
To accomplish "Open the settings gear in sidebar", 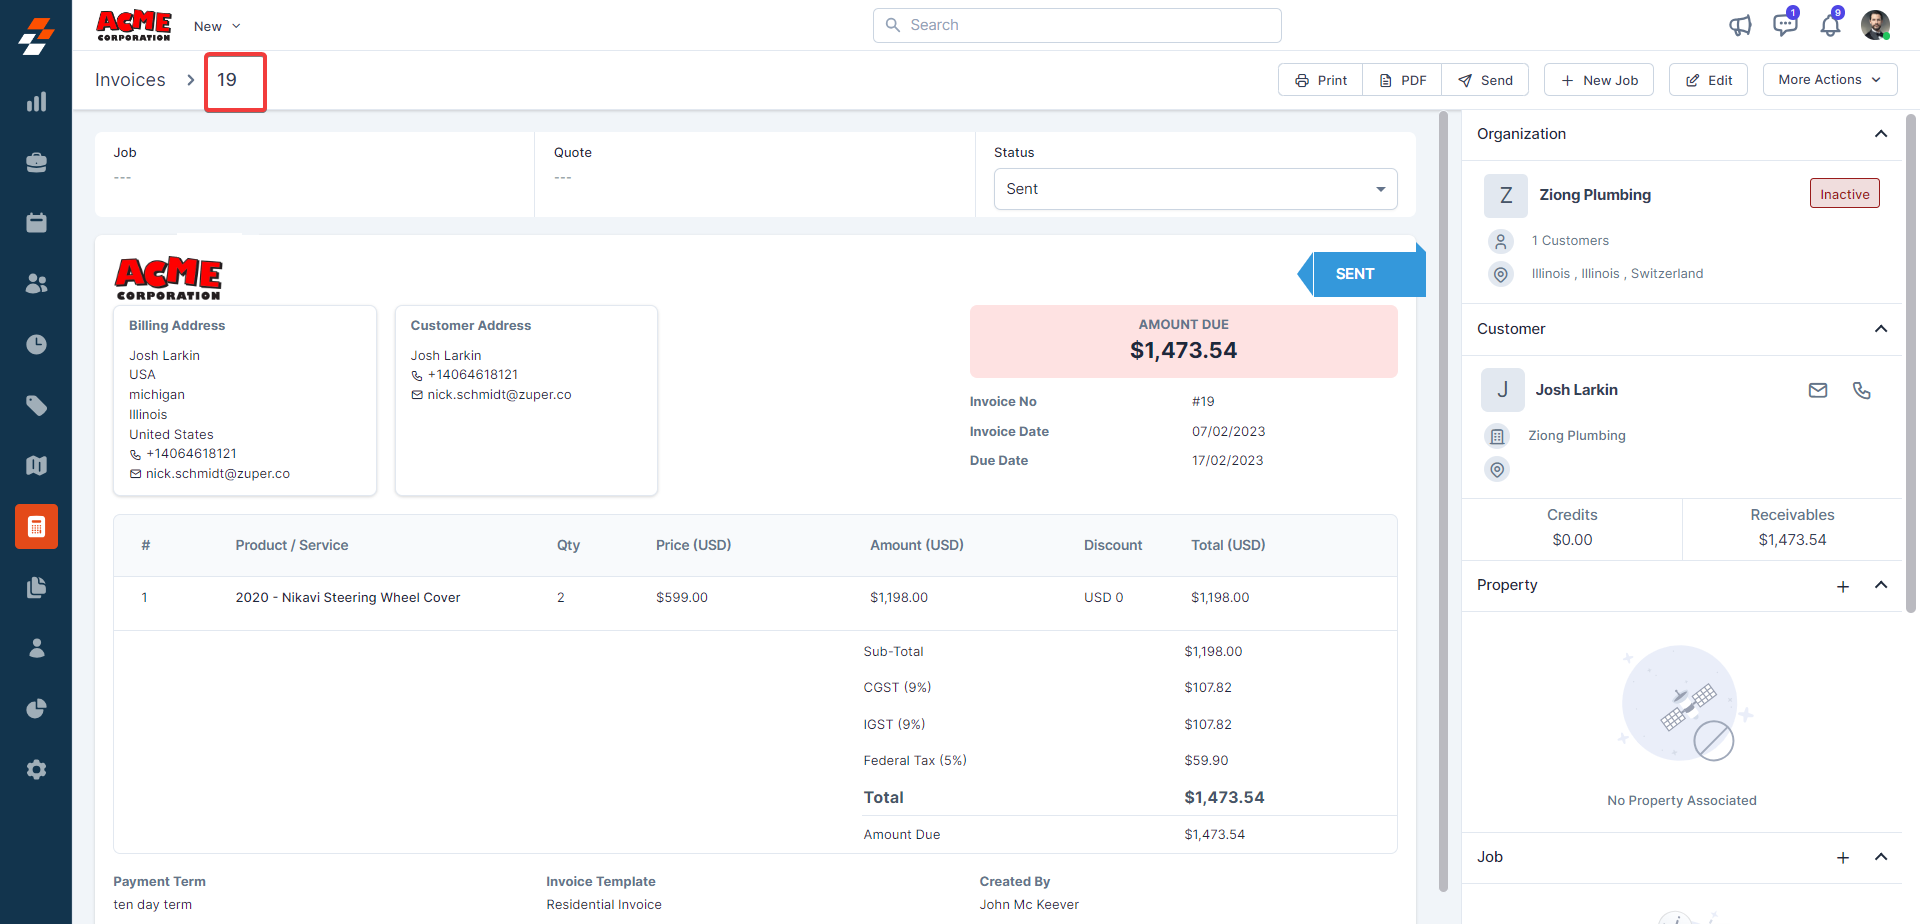I will click(x=36, y=769).
